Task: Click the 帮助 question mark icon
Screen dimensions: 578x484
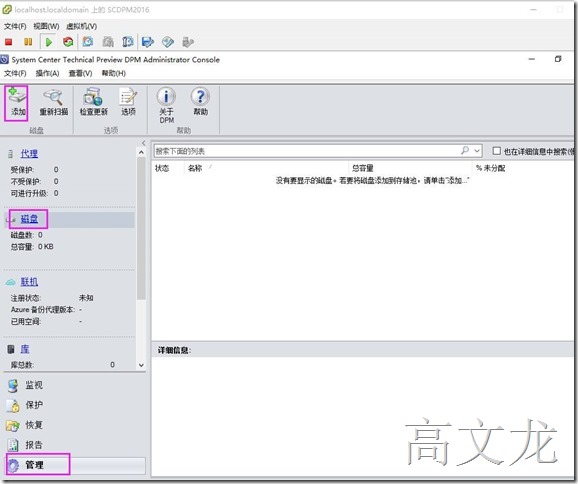Action: (200, 102)
